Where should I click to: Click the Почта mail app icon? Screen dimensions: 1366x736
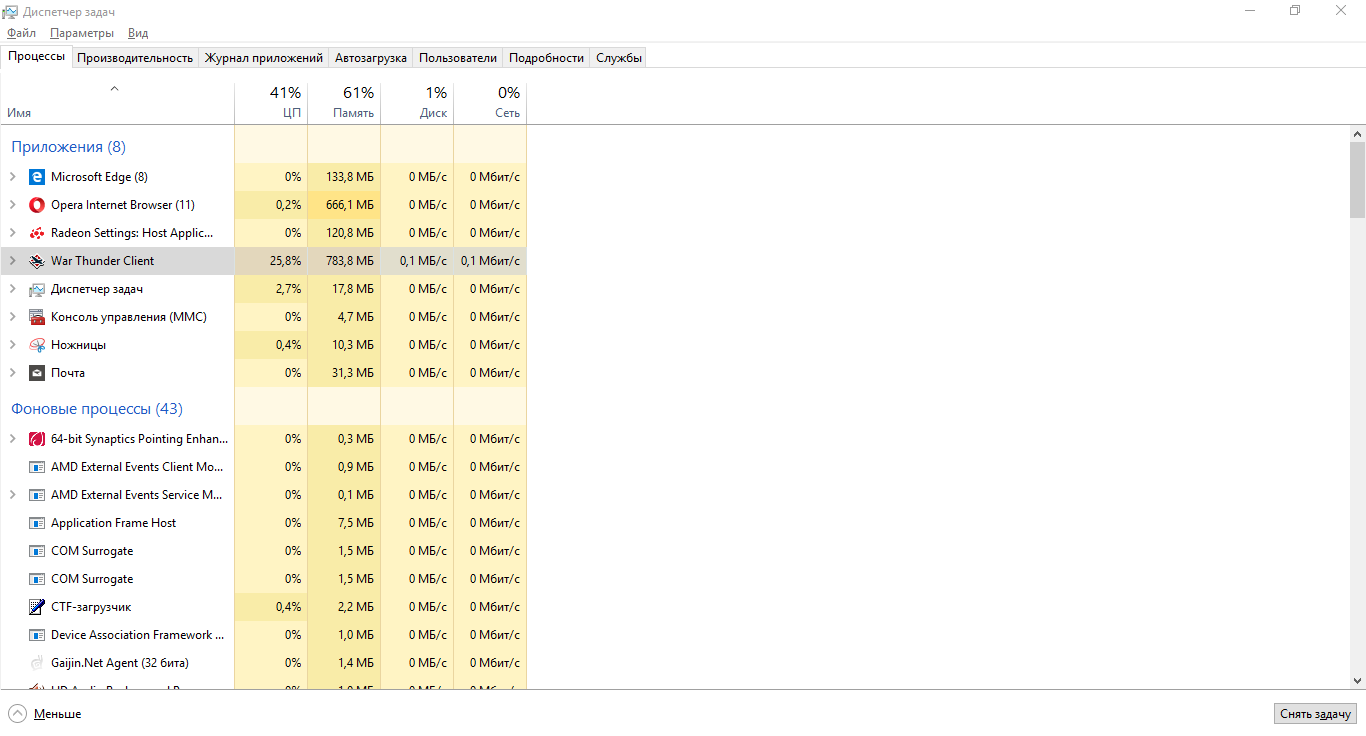tap(37, 373)
